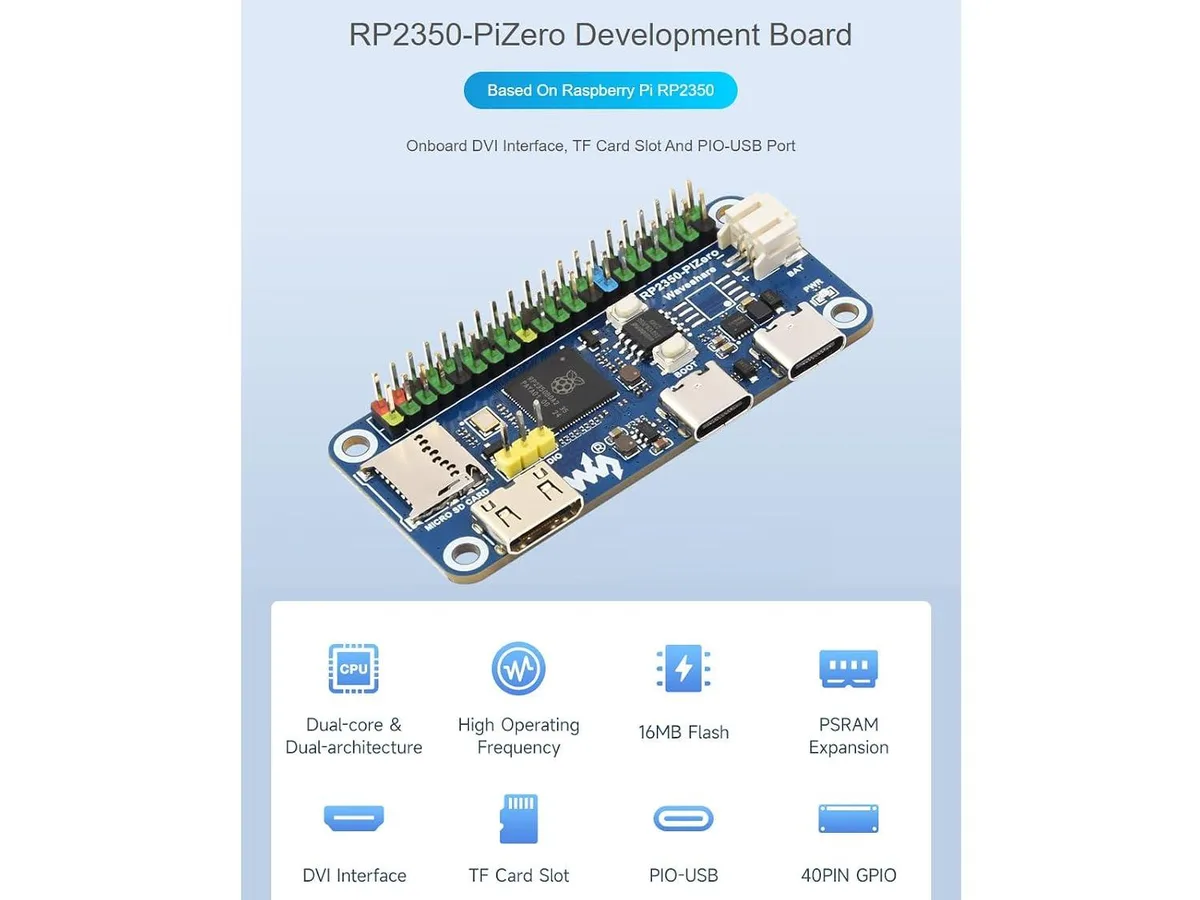
Task: Click the PIO-USB label text
Action: click(683, 875)
